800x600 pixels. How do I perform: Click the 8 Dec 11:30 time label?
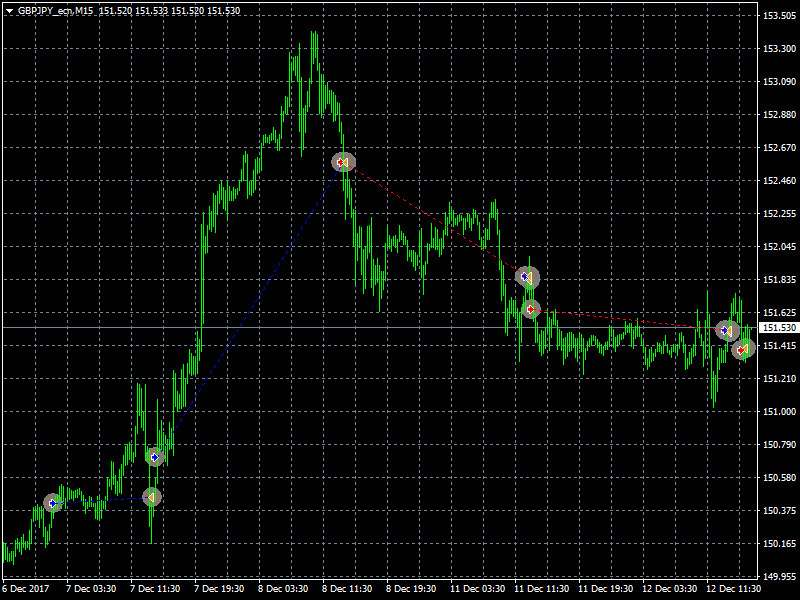click(347, 589)
